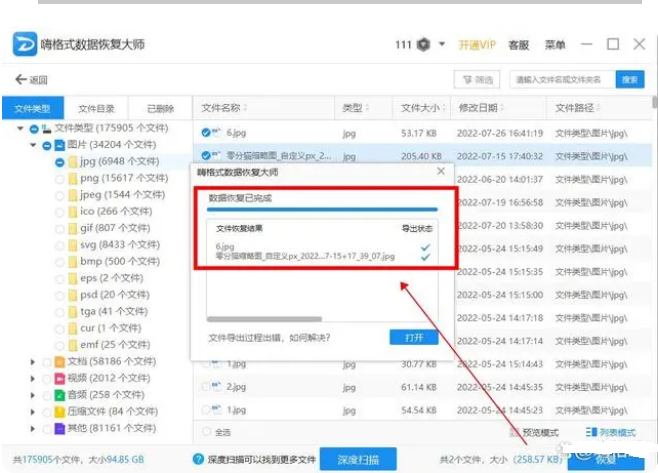
Task: Open the 菜单 menu in title bar
Action: [555, 45]
